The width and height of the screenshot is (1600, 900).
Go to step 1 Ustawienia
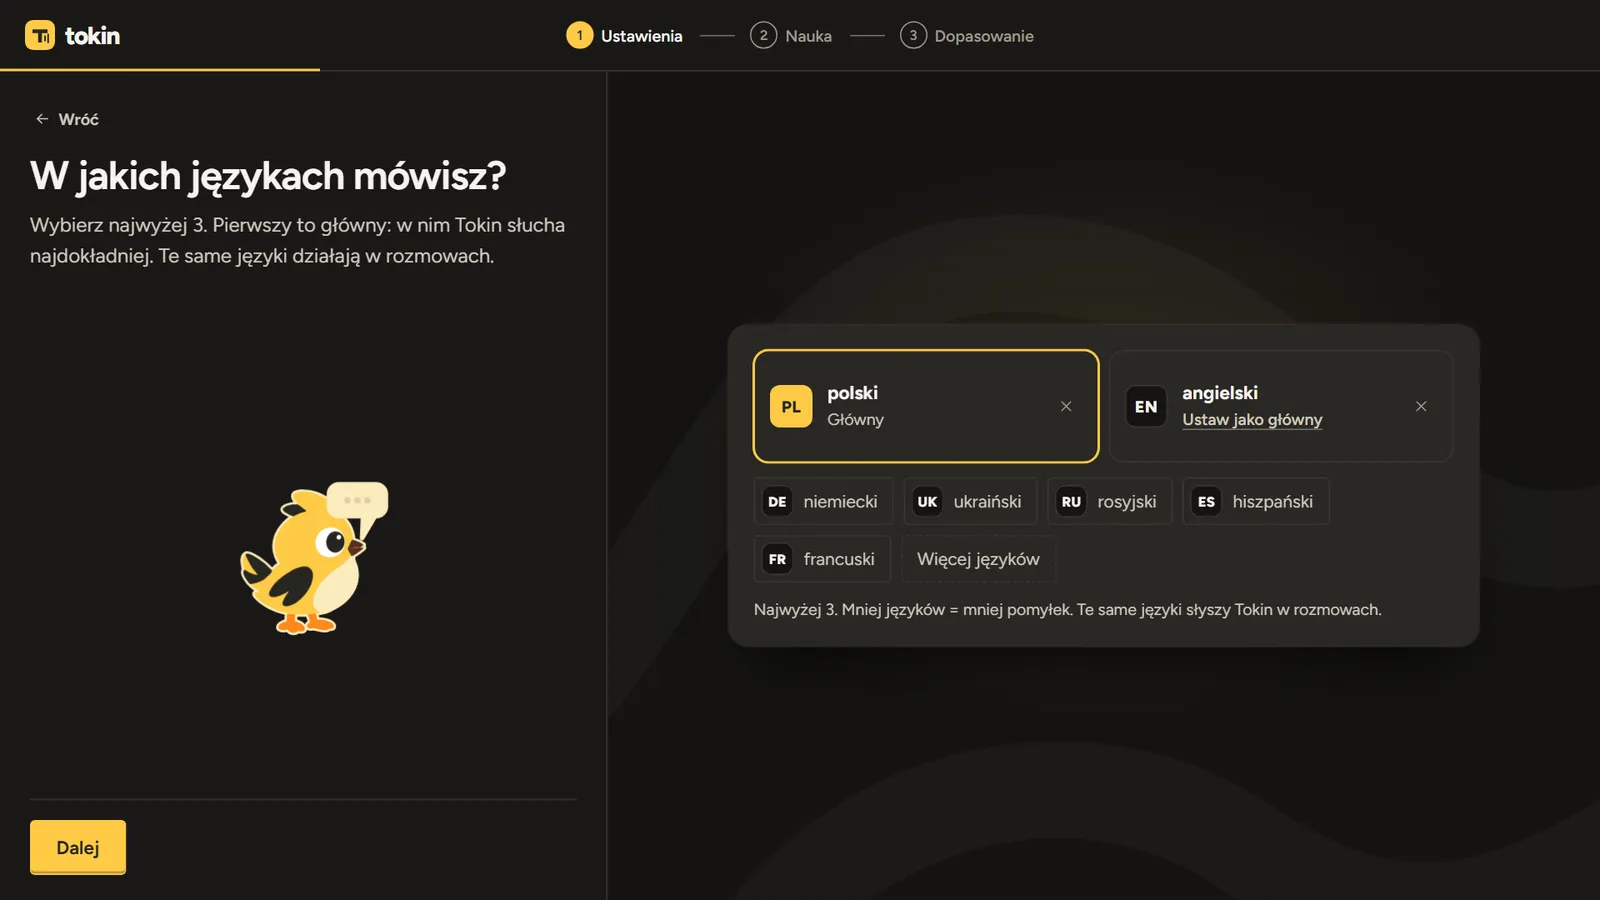coord(624,36)
